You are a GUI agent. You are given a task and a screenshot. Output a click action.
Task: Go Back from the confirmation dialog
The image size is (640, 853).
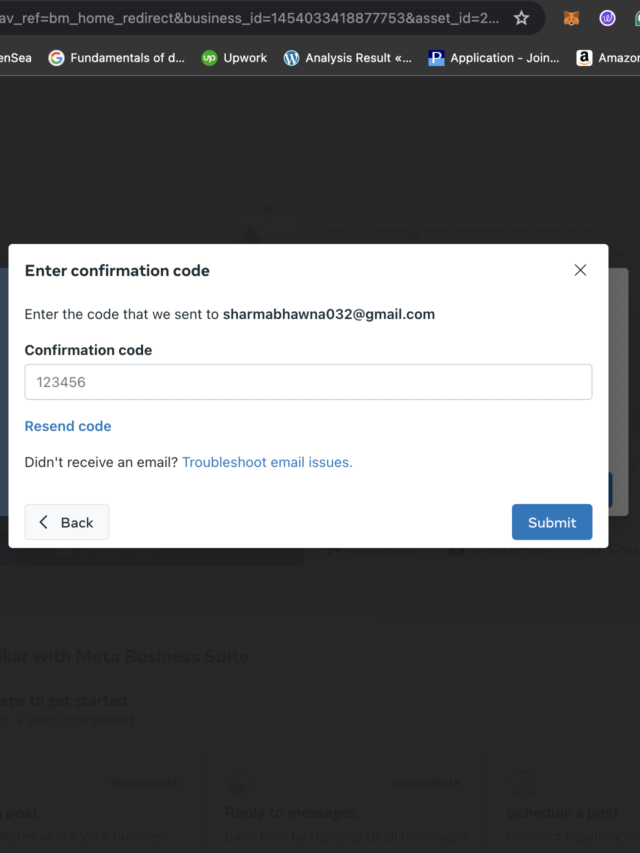pos(67,522)
